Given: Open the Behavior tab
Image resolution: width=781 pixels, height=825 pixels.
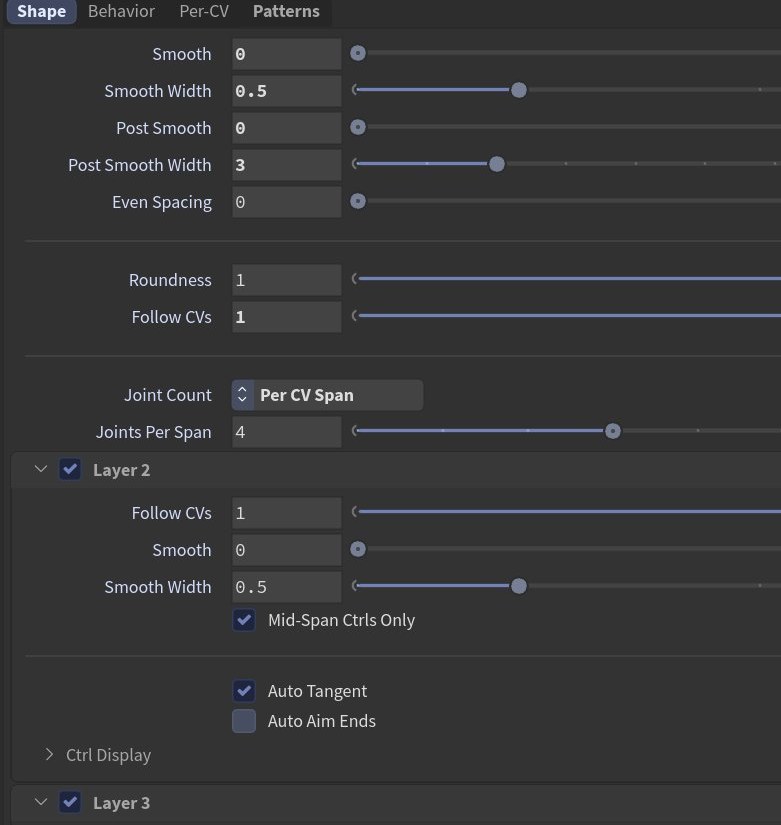Looking at the screenshot, I should (121, 11).
